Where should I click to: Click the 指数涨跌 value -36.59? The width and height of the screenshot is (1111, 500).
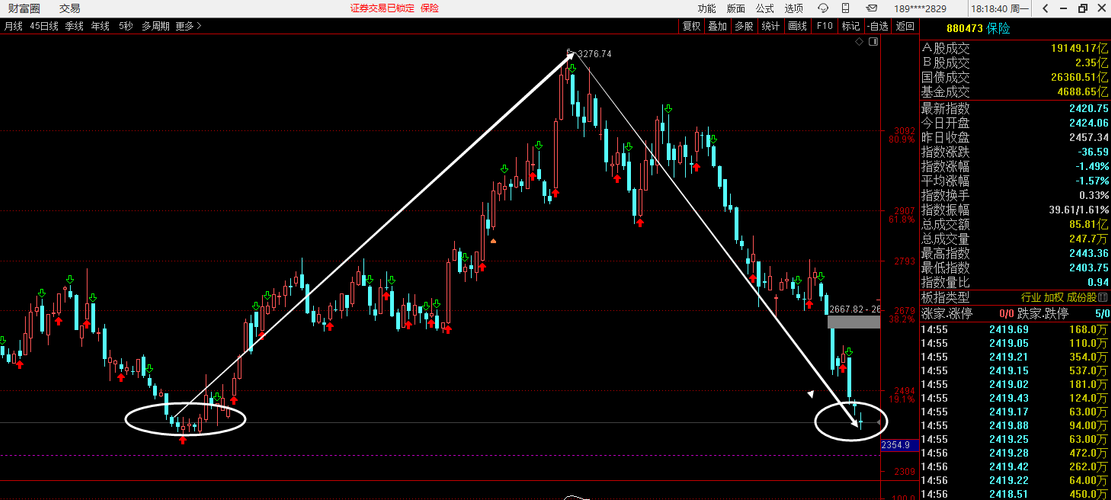click(x=1092, y=152)
